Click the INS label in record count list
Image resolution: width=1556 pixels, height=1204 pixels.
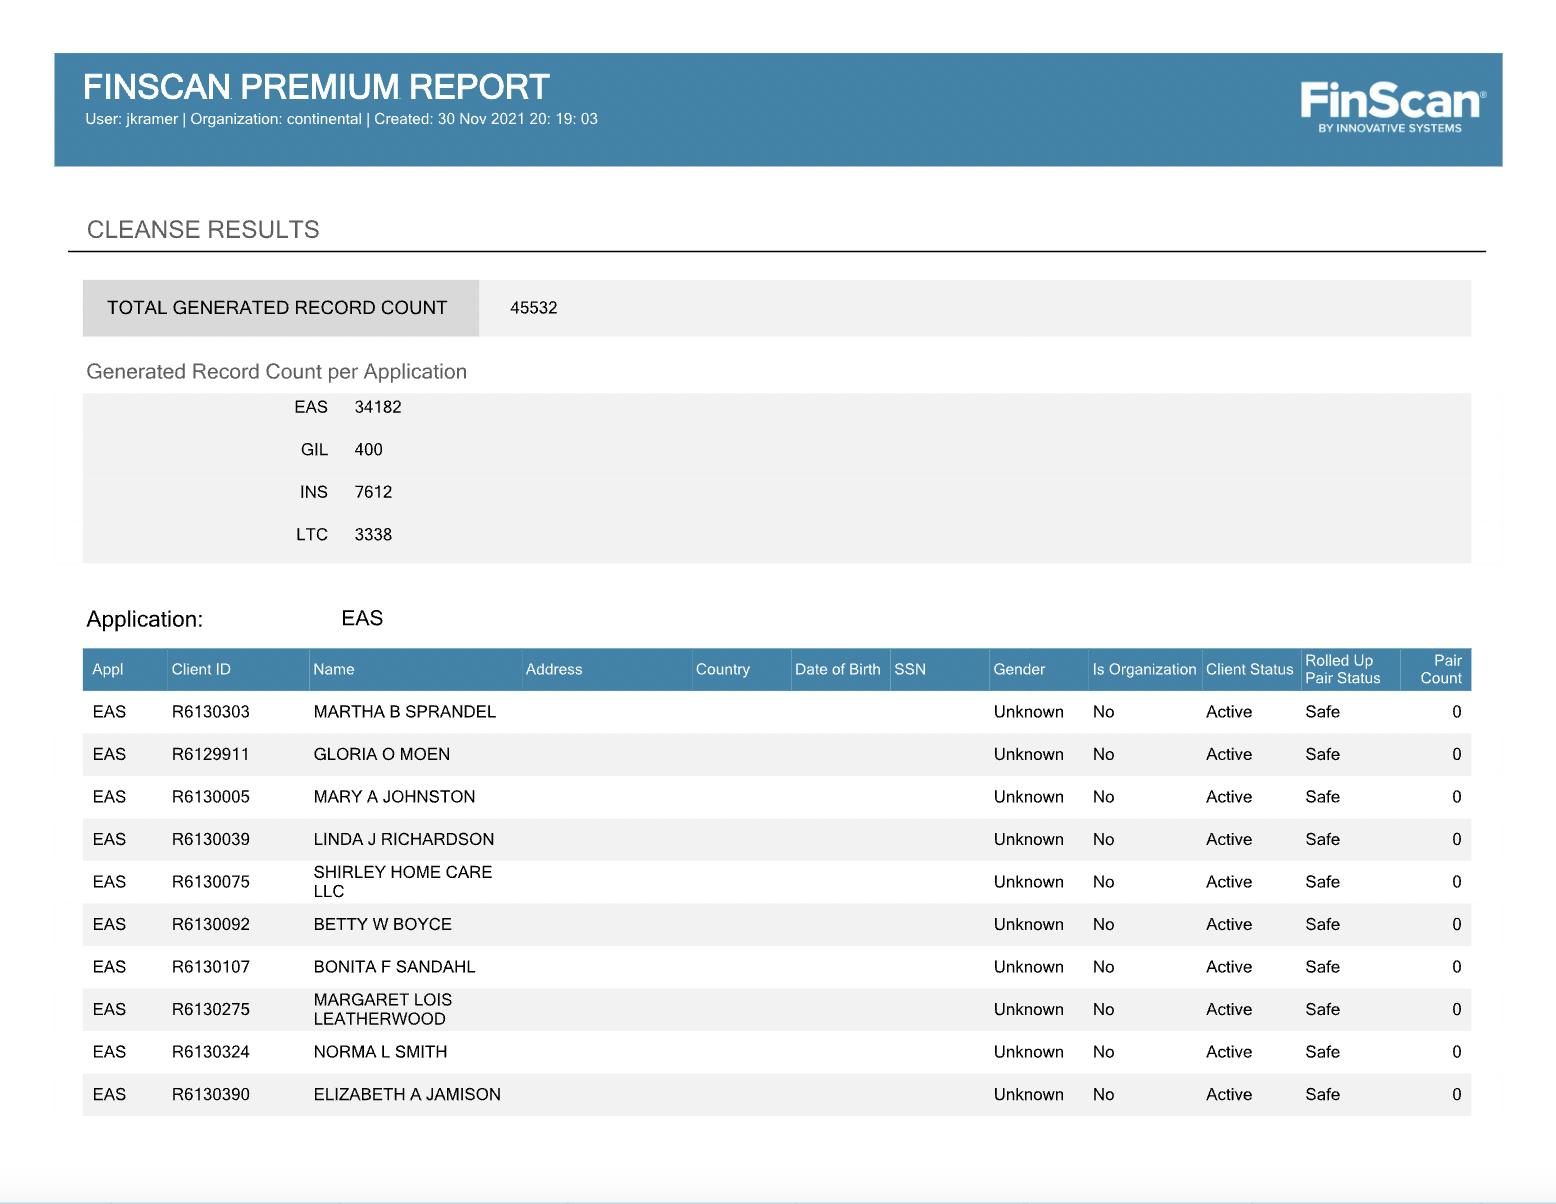point(314,492)
